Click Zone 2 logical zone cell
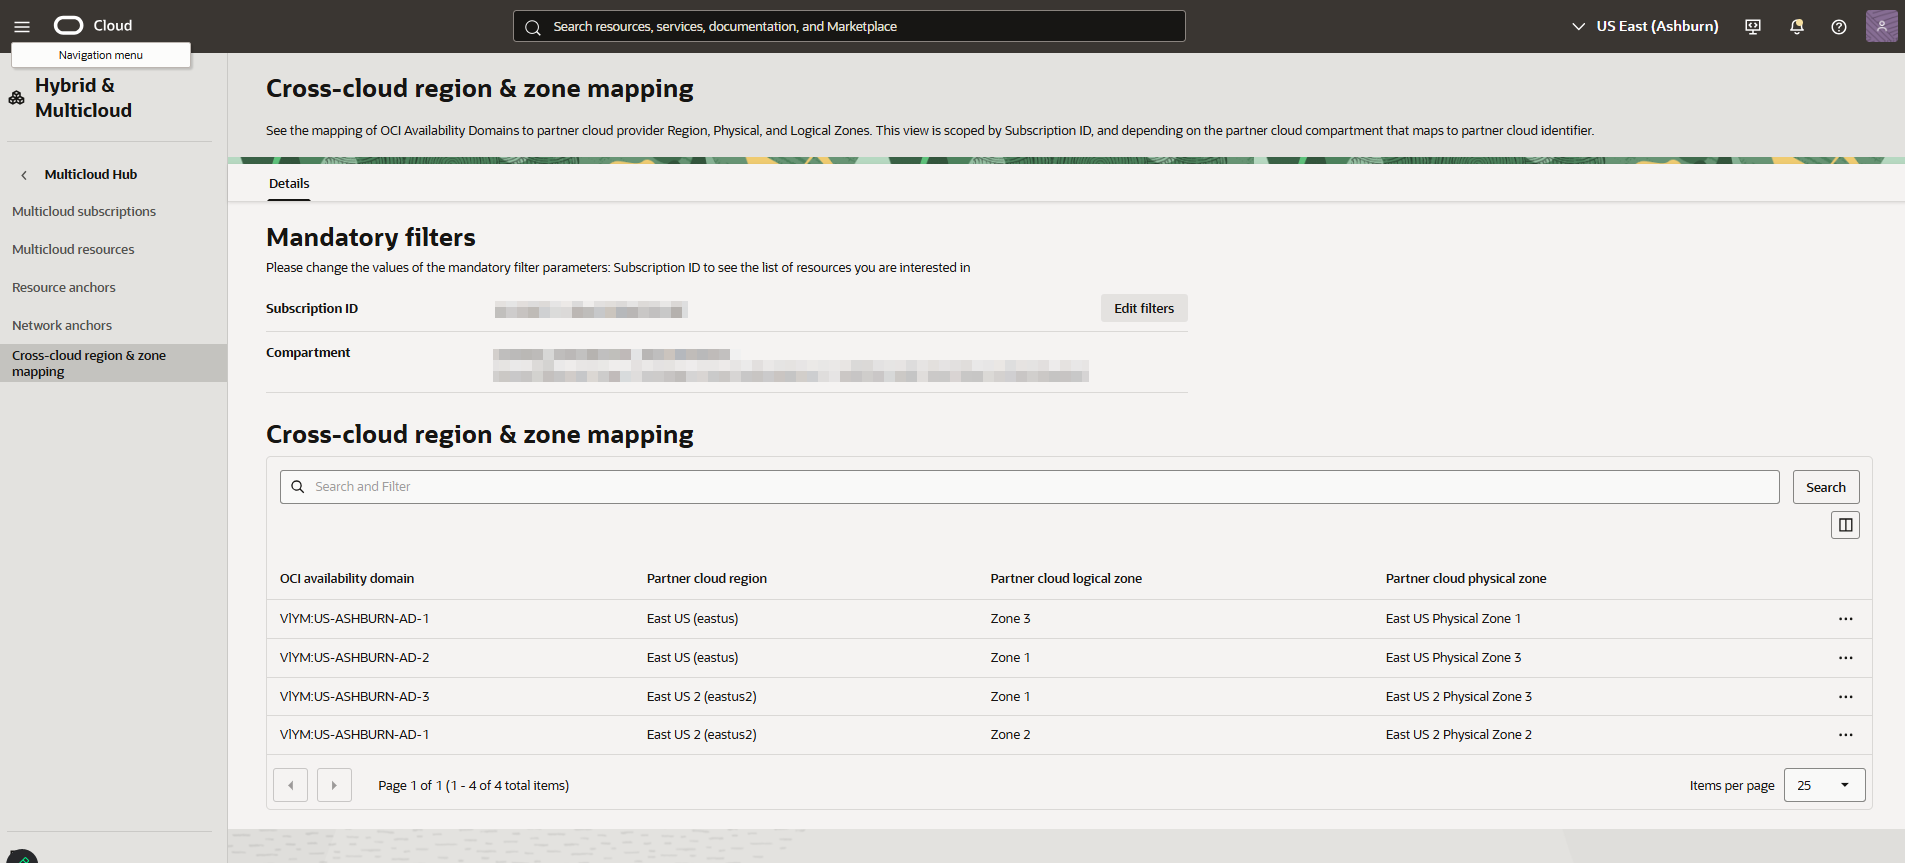The height and width of the screenshot is (863, 1905). [x=1010, y=735]
